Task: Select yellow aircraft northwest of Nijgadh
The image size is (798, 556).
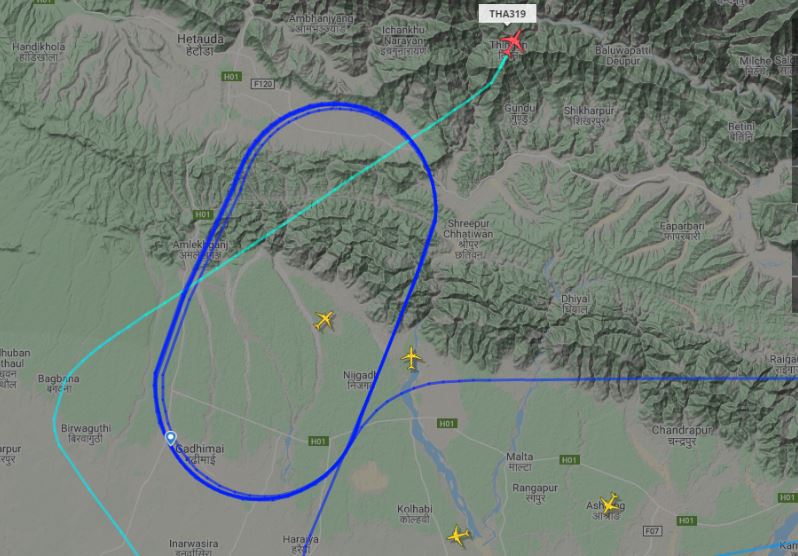Action: coord(324,321)
